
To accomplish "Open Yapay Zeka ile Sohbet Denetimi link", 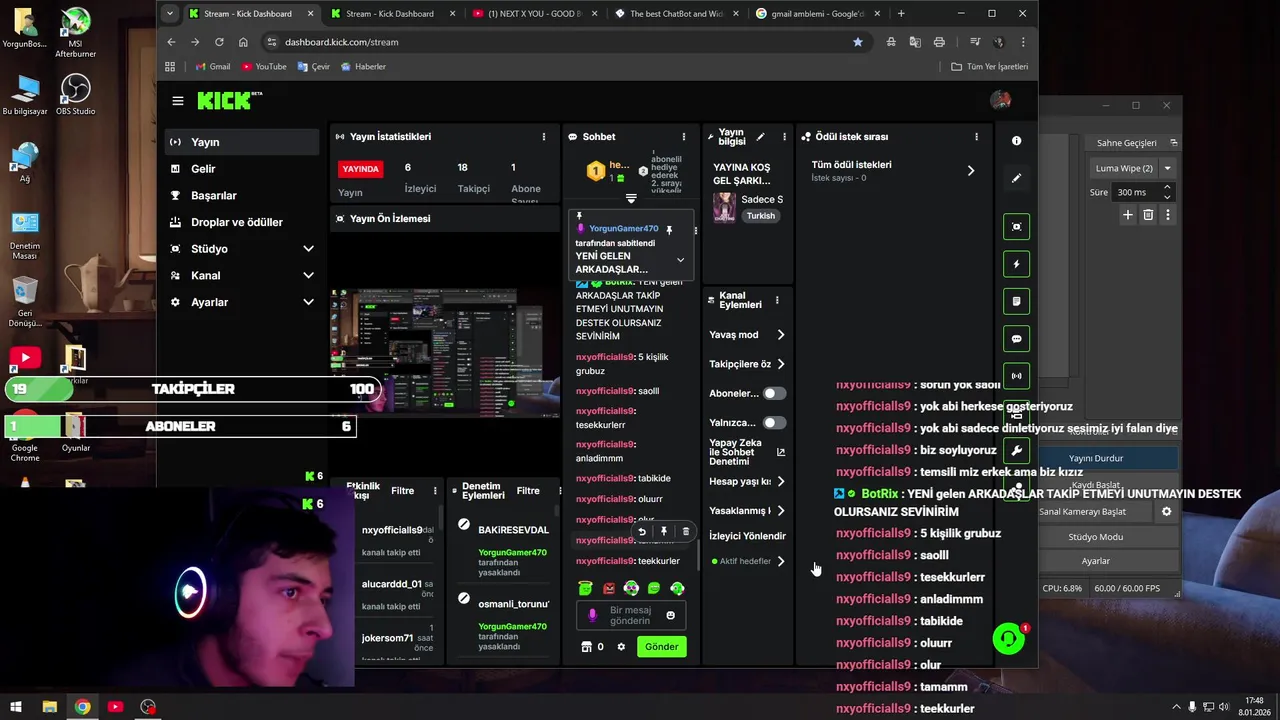I will [747, 452].
